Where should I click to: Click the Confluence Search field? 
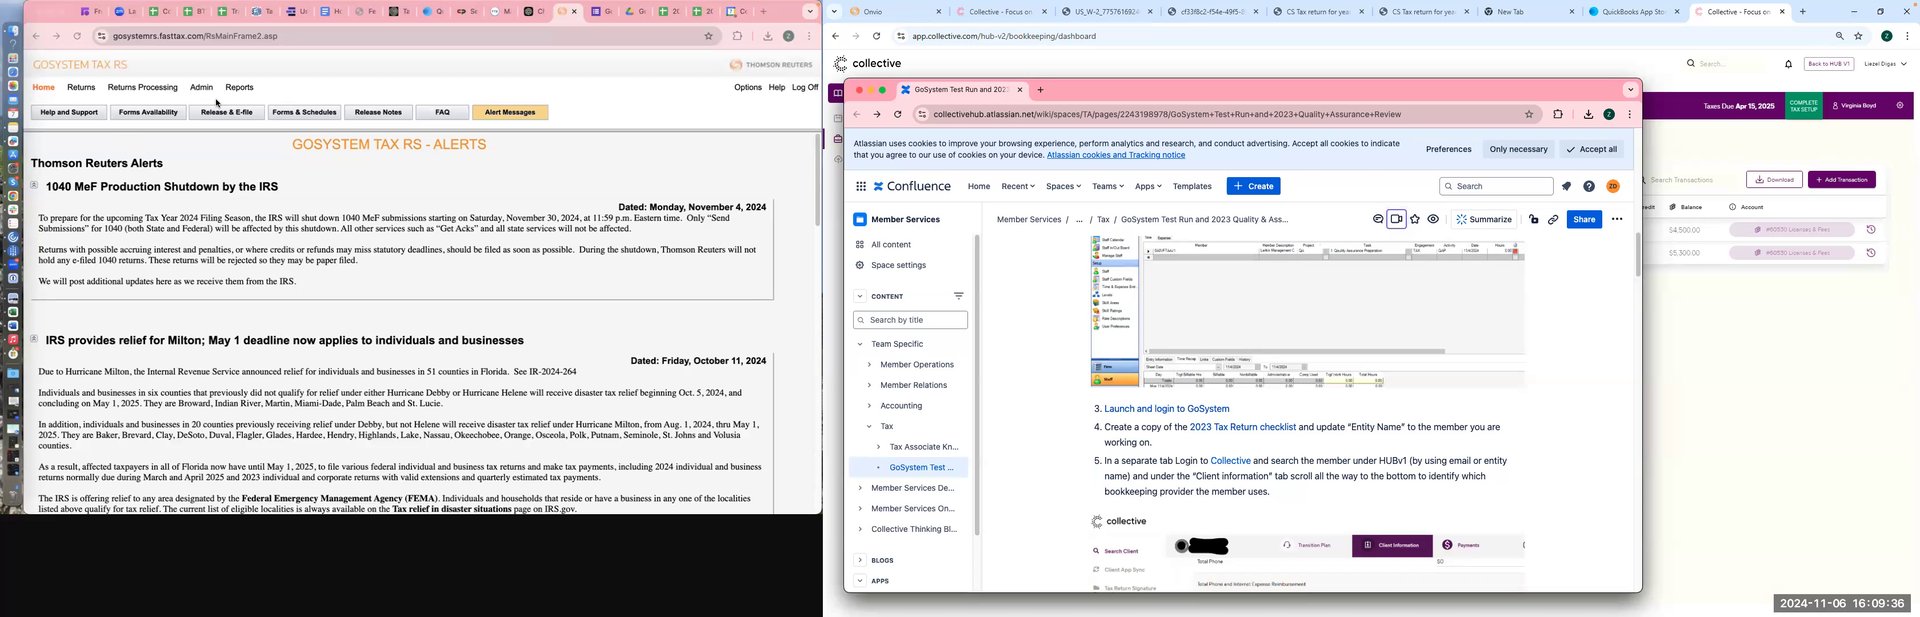point(1496,186)
